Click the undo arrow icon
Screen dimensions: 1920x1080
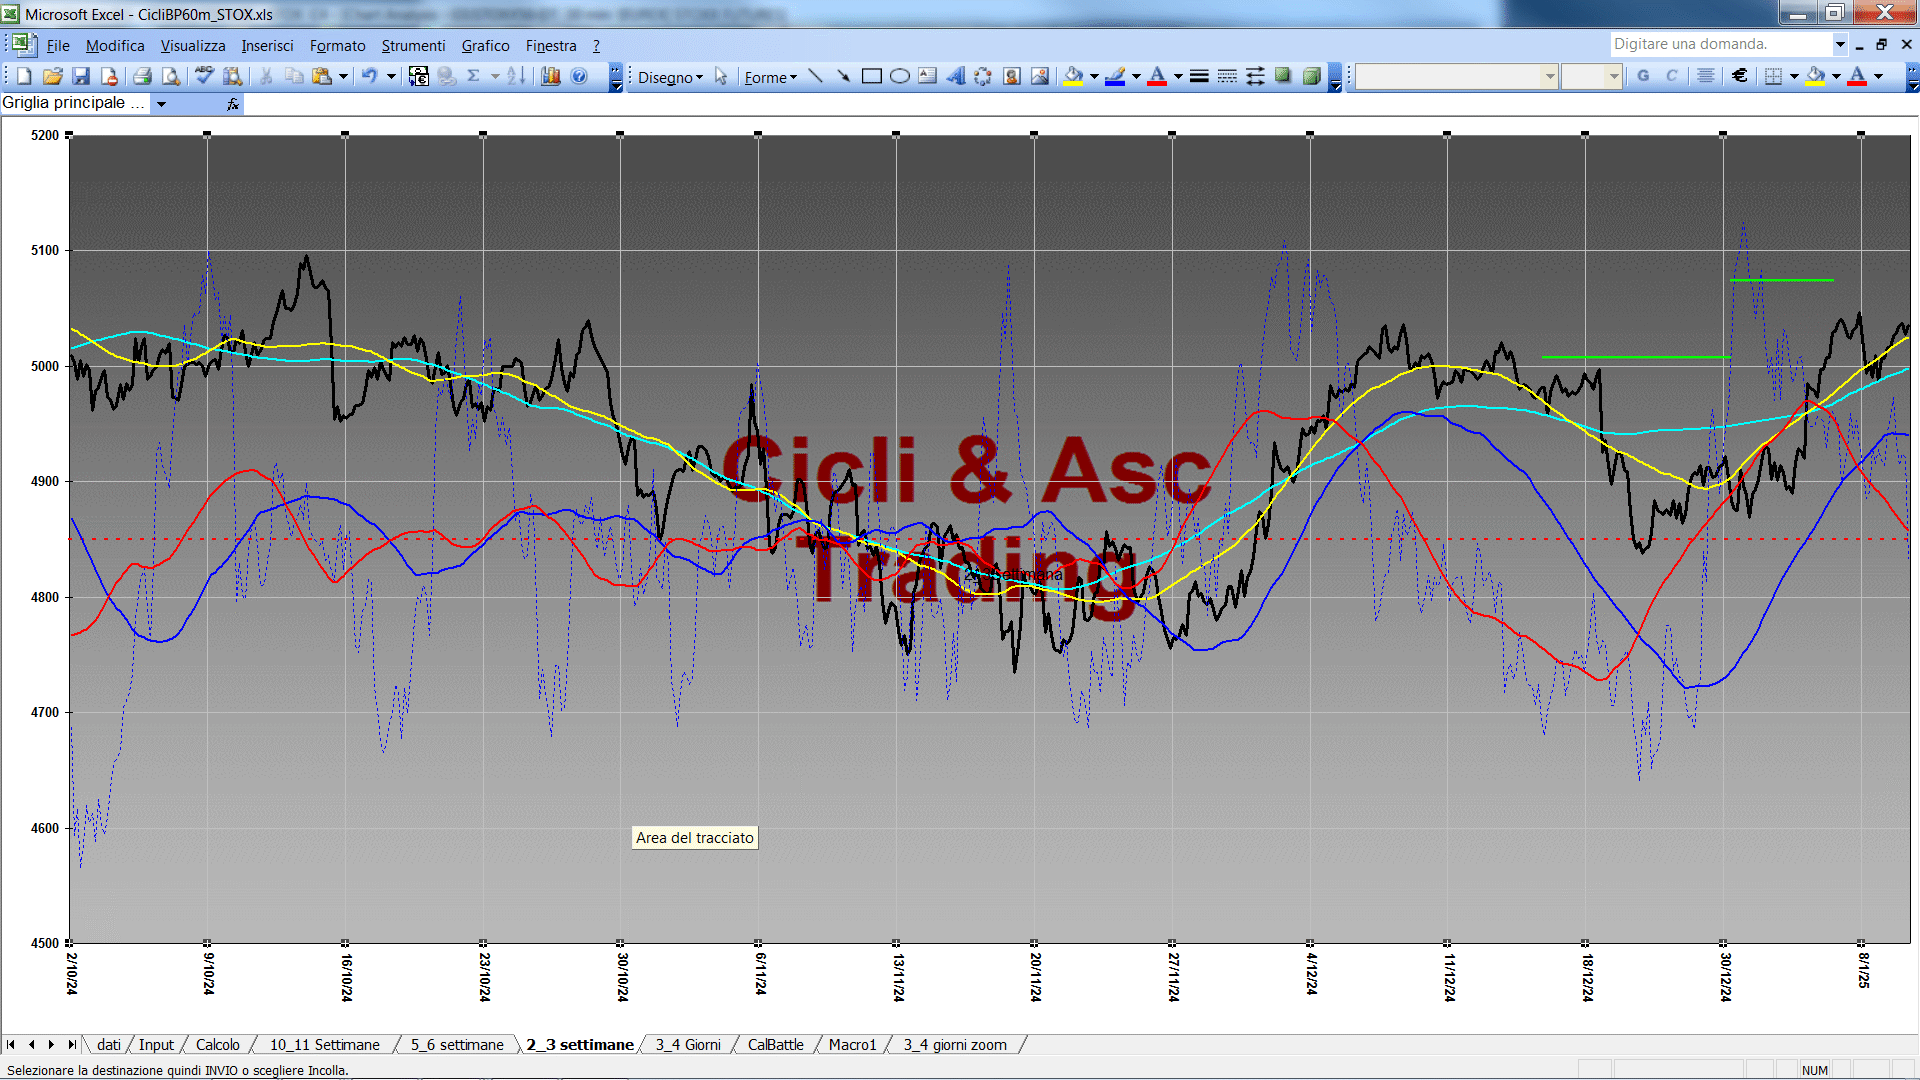[x=369, y=76]
